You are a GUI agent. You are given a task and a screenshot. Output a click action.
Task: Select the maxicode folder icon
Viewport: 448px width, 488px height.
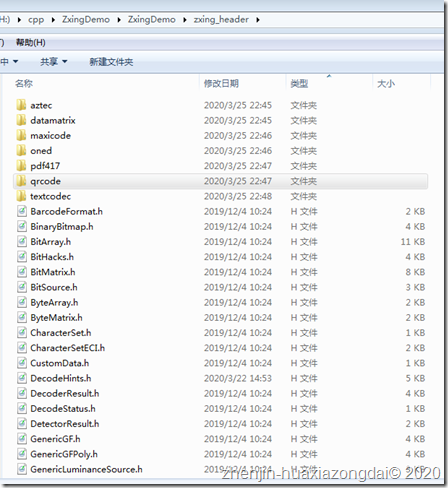coord(21,136)
